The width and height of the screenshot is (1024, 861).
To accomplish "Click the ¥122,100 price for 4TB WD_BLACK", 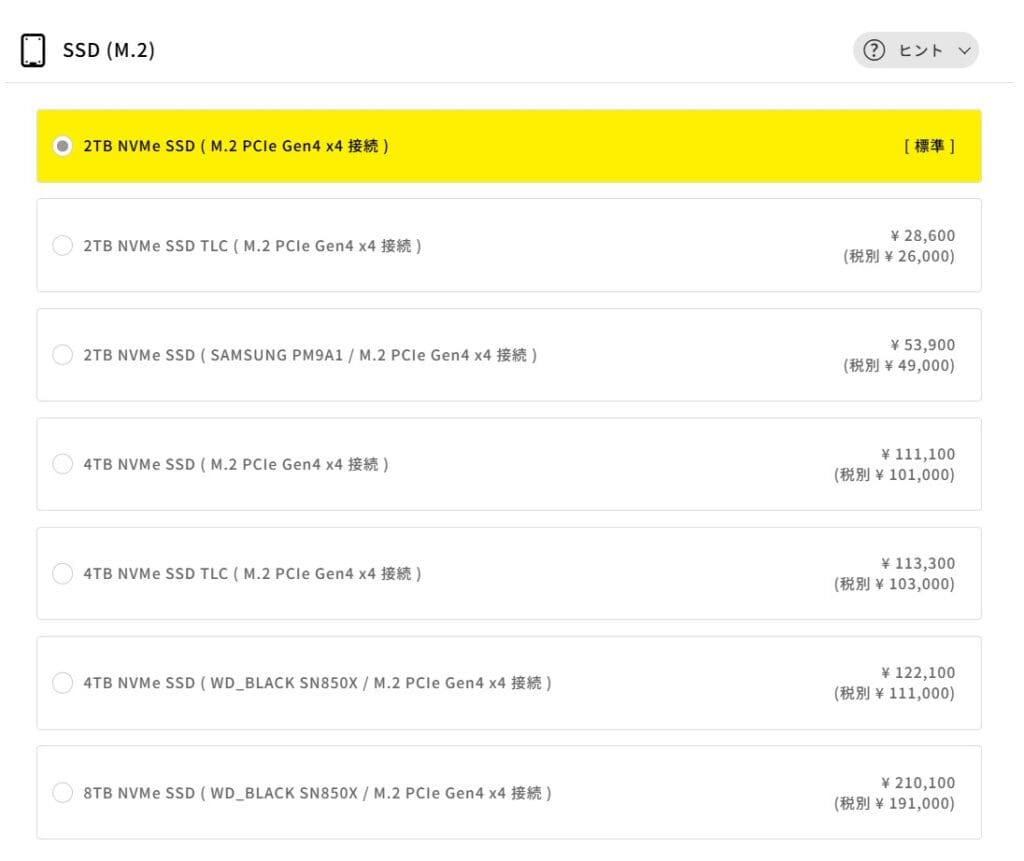I will tap(918, 673).
